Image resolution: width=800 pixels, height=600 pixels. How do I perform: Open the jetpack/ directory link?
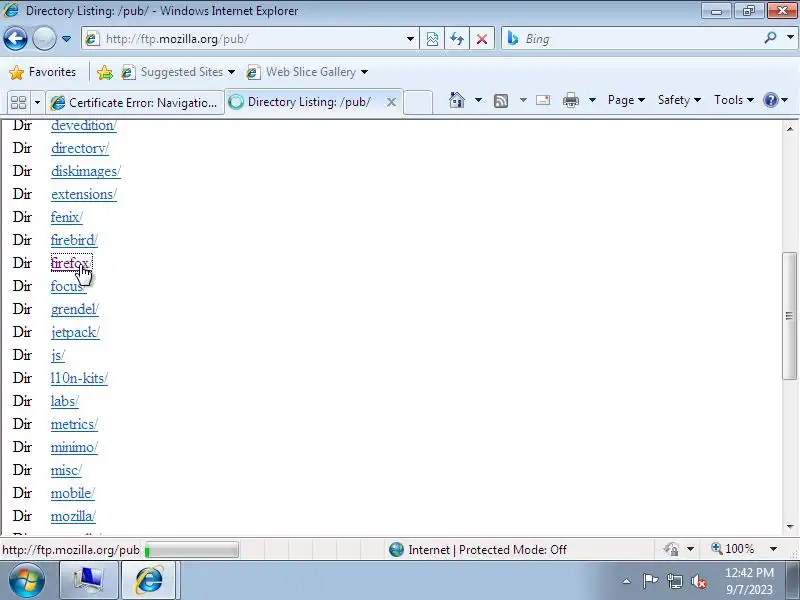tap(75, 333)
